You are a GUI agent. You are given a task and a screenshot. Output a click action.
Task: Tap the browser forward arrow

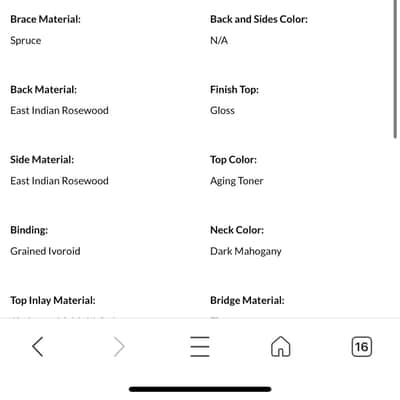click(119, 347)
